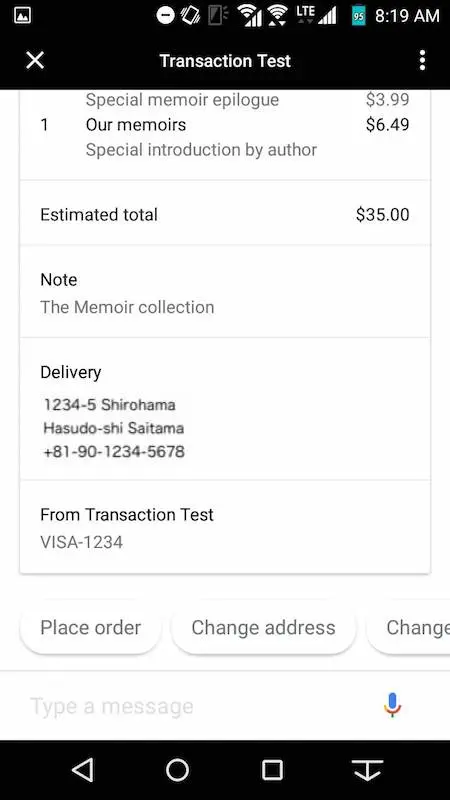Tap the Change address chip
450x800 pixels.
263,628
